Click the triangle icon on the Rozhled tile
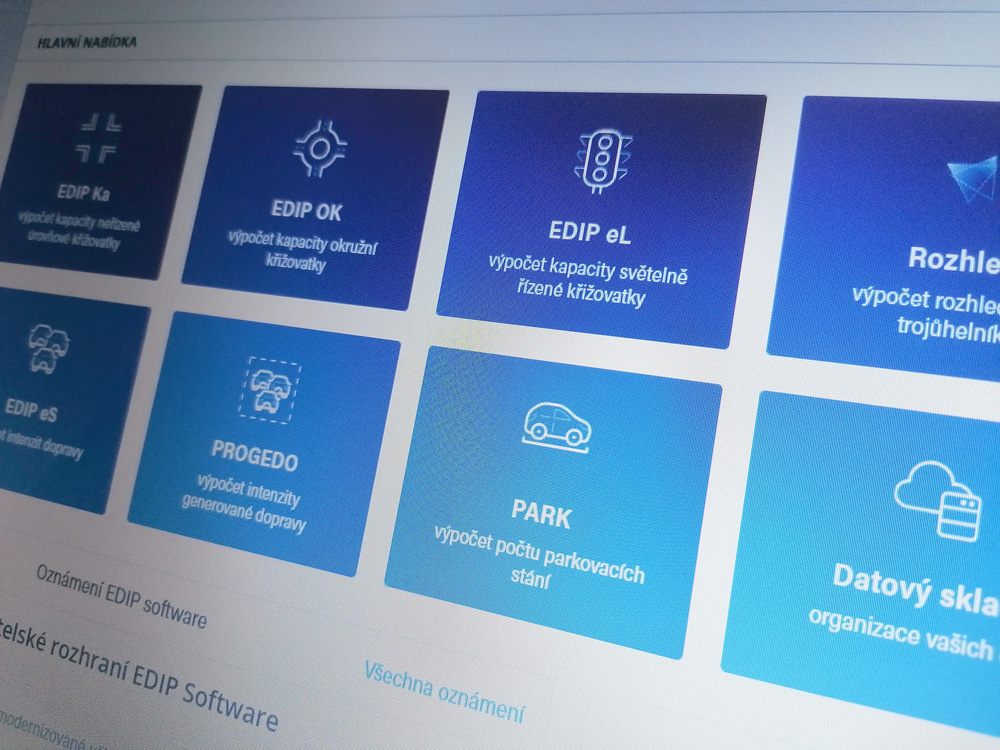 (x=974, y=180)
